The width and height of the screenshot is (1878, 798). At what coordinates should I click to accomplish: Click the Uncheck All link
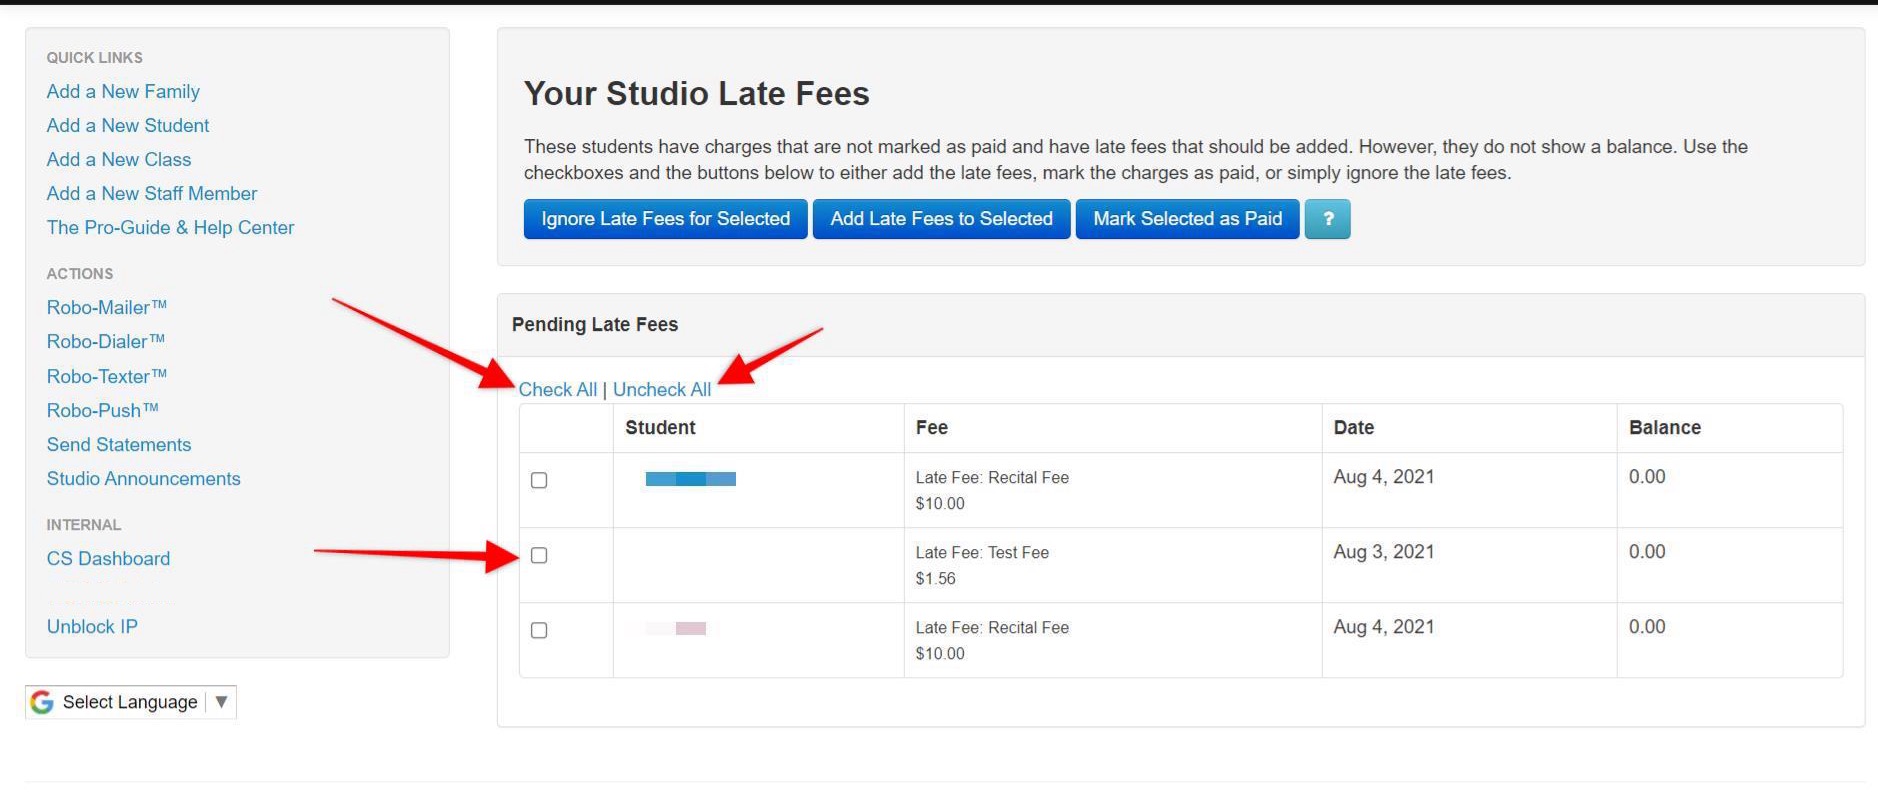pos(662,390)
